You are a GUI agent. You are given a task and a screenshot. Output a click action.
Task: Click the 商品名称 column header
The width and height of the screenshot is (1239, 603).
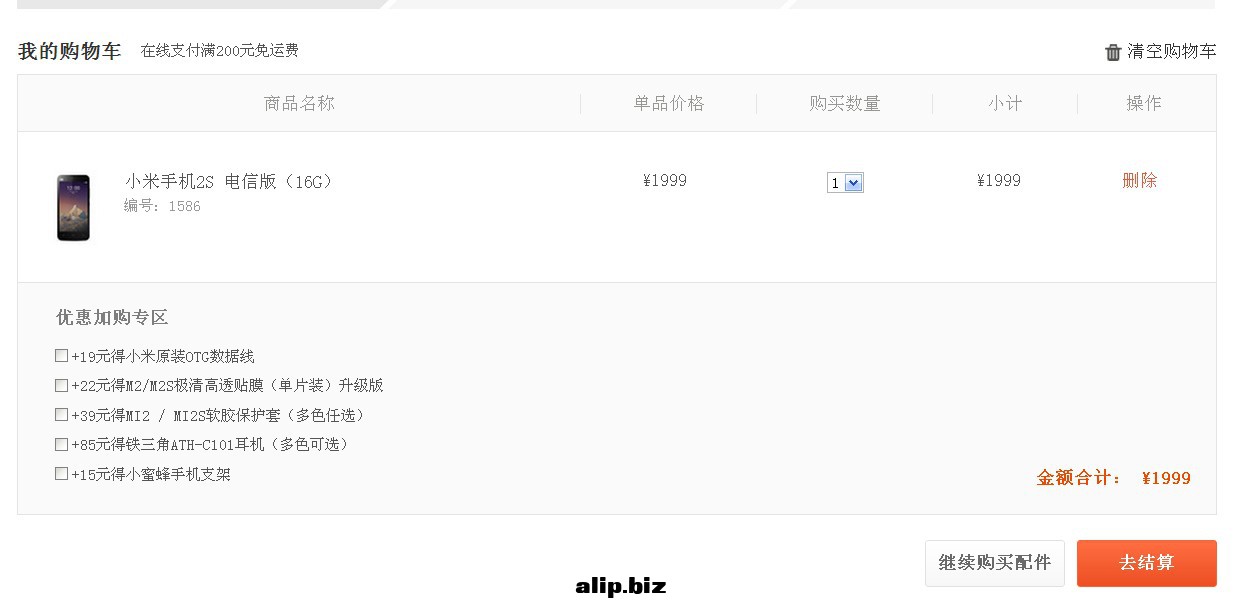click(x=299, y=103)
